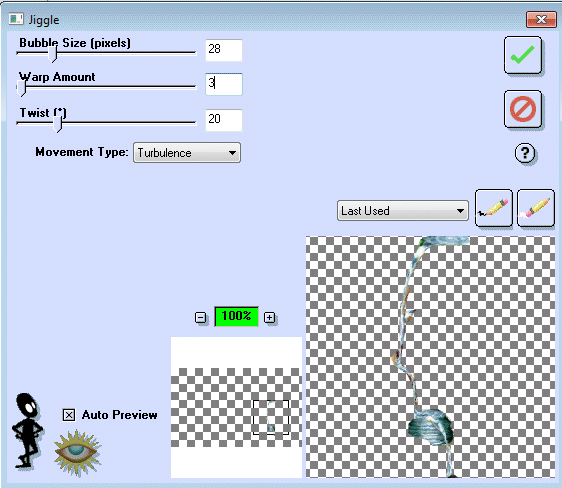Focus the Warp Amount value field

pyautogui.click(x=224, y=84)
